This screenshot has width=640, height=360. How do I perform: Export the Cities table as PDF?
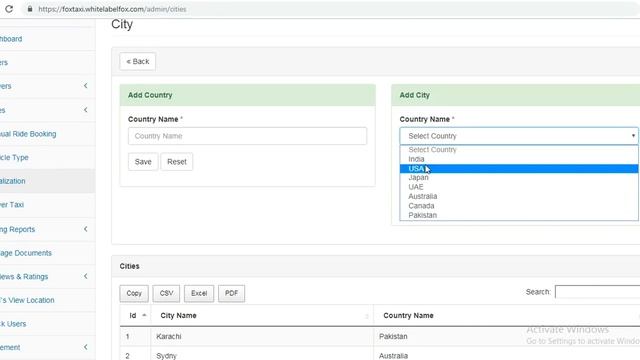coord(231,293)
